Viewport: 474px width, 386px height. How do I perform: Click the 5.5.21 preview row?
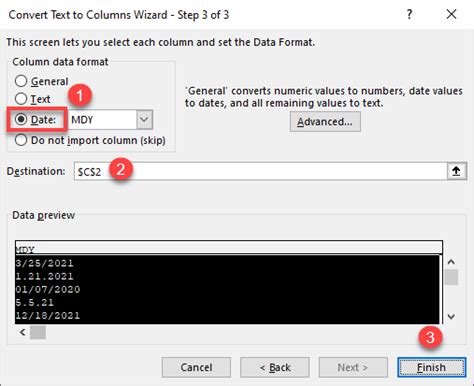click(x=227, y=302)
